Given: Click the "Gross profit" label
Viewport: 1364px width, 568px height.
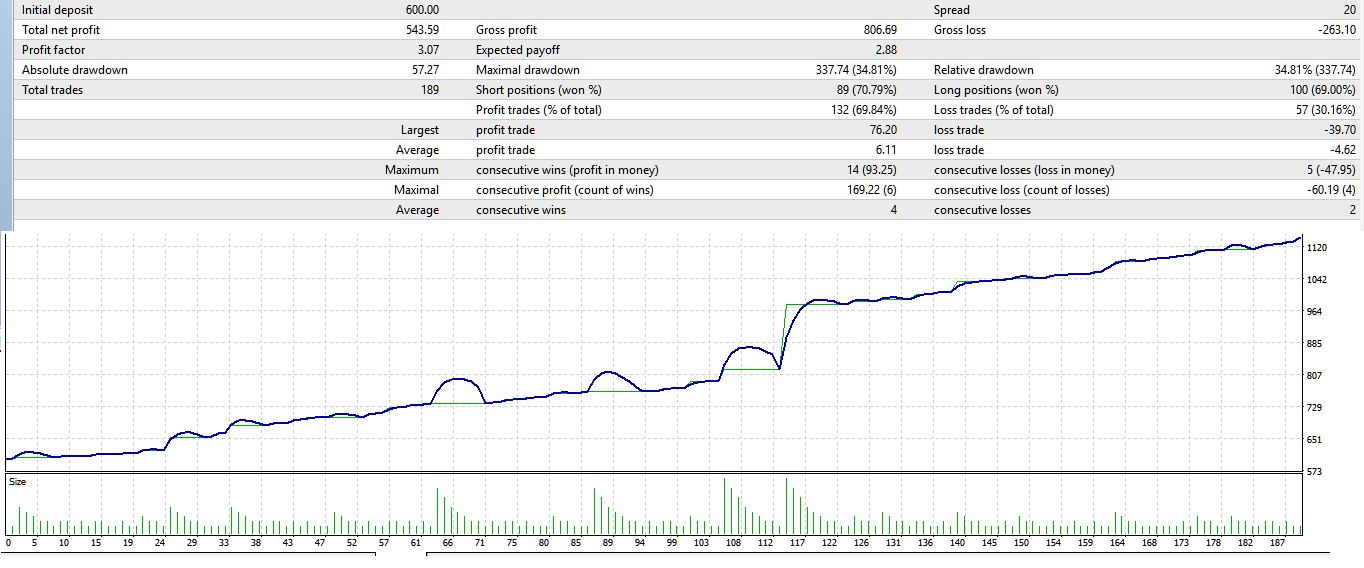Looking at the screenshot, I should (506, 30).
